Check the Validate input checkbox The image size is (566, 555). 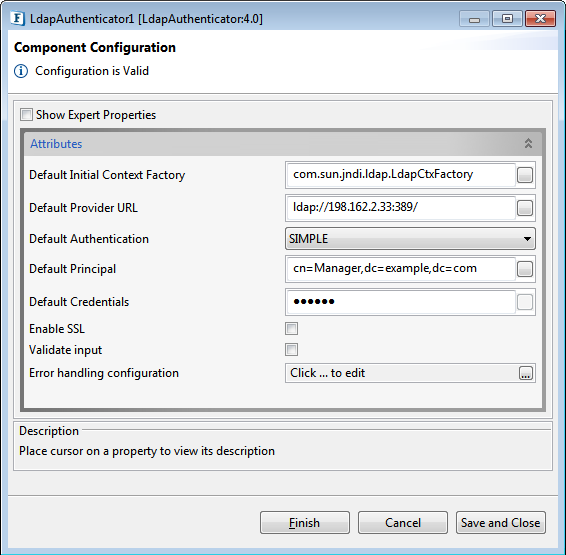point(291,350)
